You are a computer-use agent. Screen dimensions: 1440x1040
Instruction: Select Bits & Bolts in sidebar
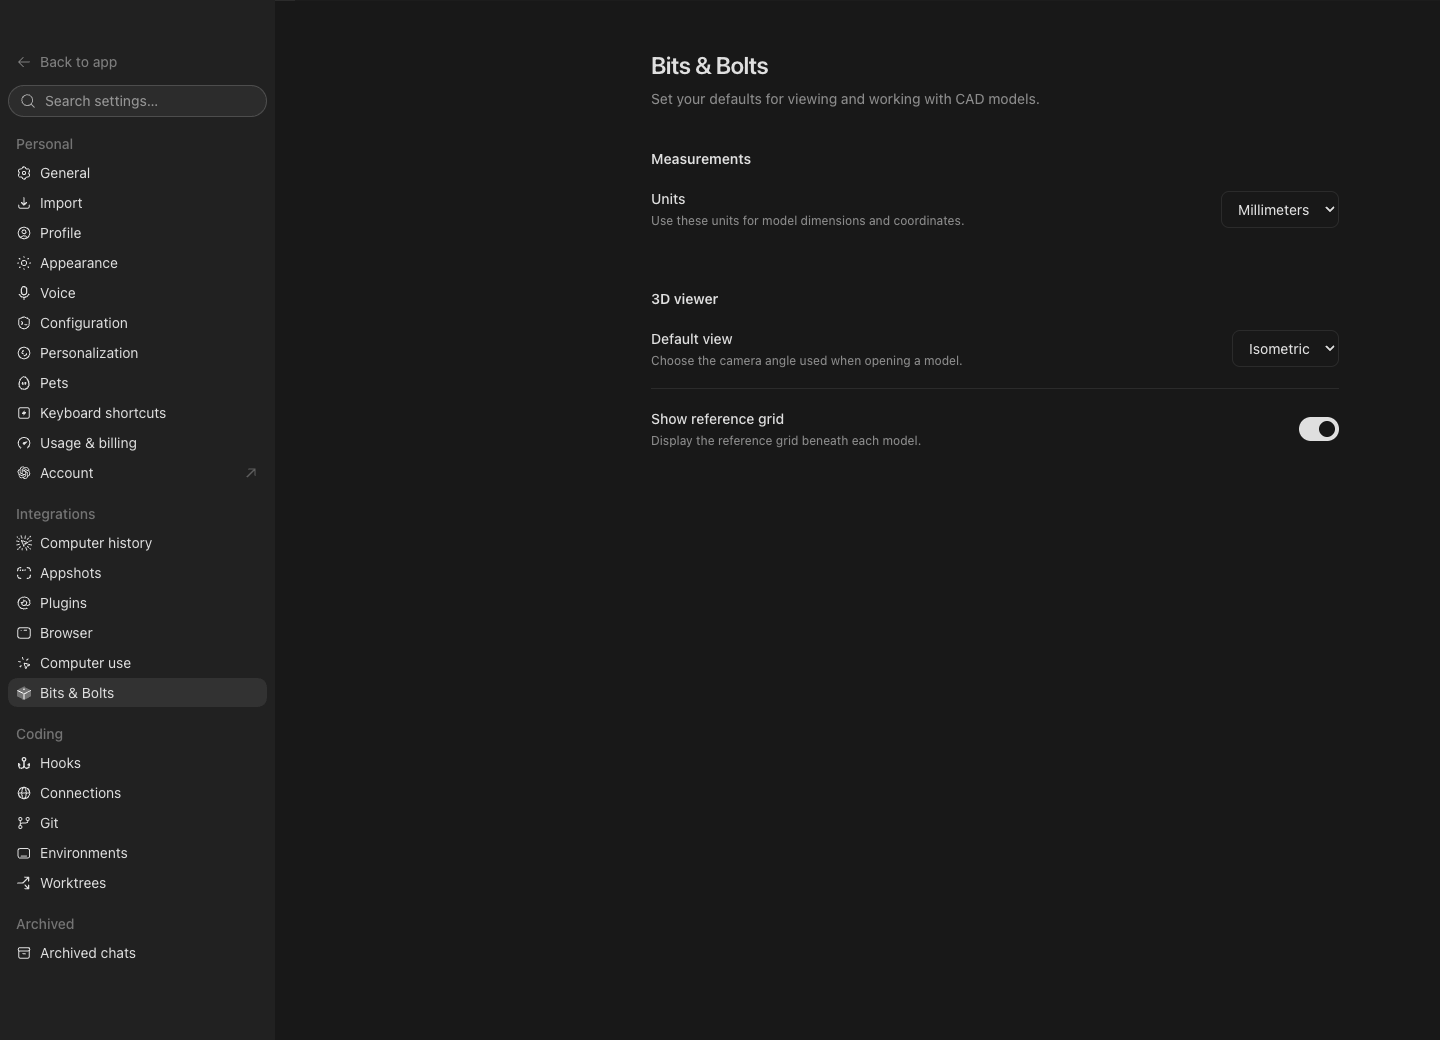tap(137, 693)
